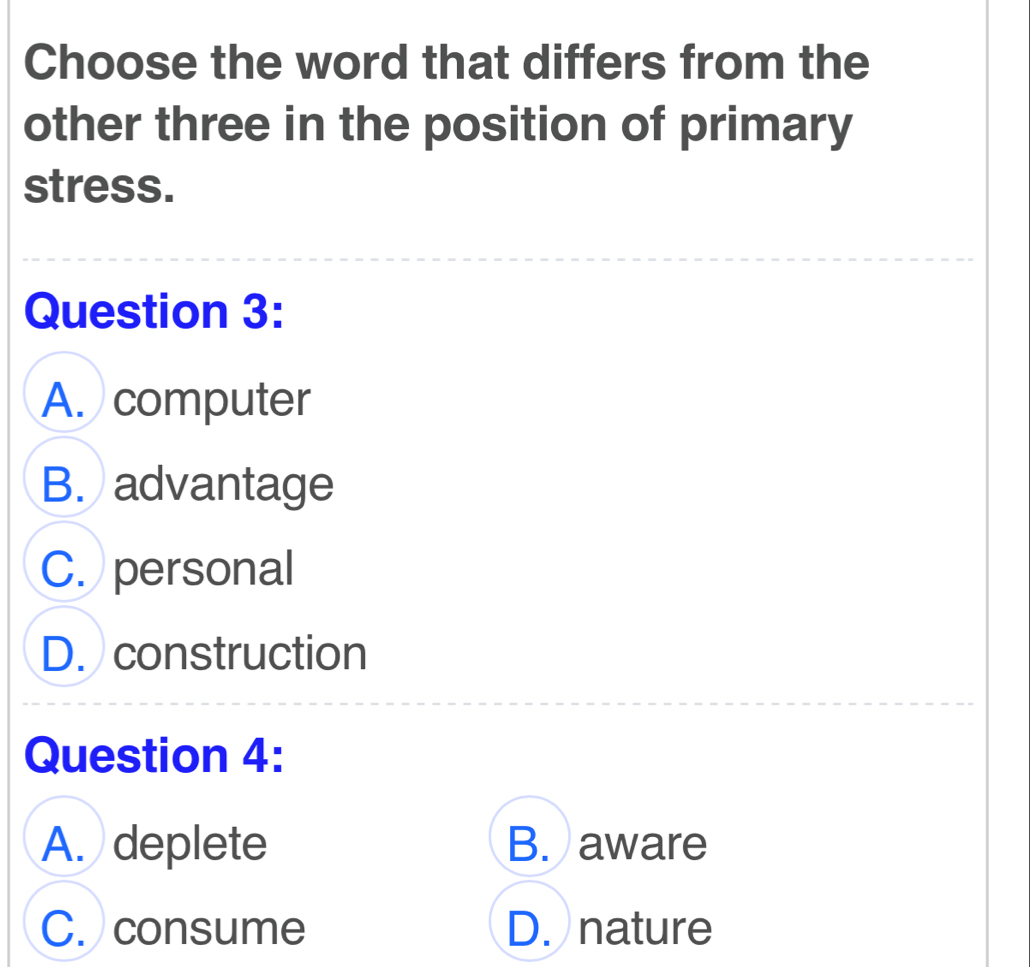Choose option B circle for aware

[531, 845]
